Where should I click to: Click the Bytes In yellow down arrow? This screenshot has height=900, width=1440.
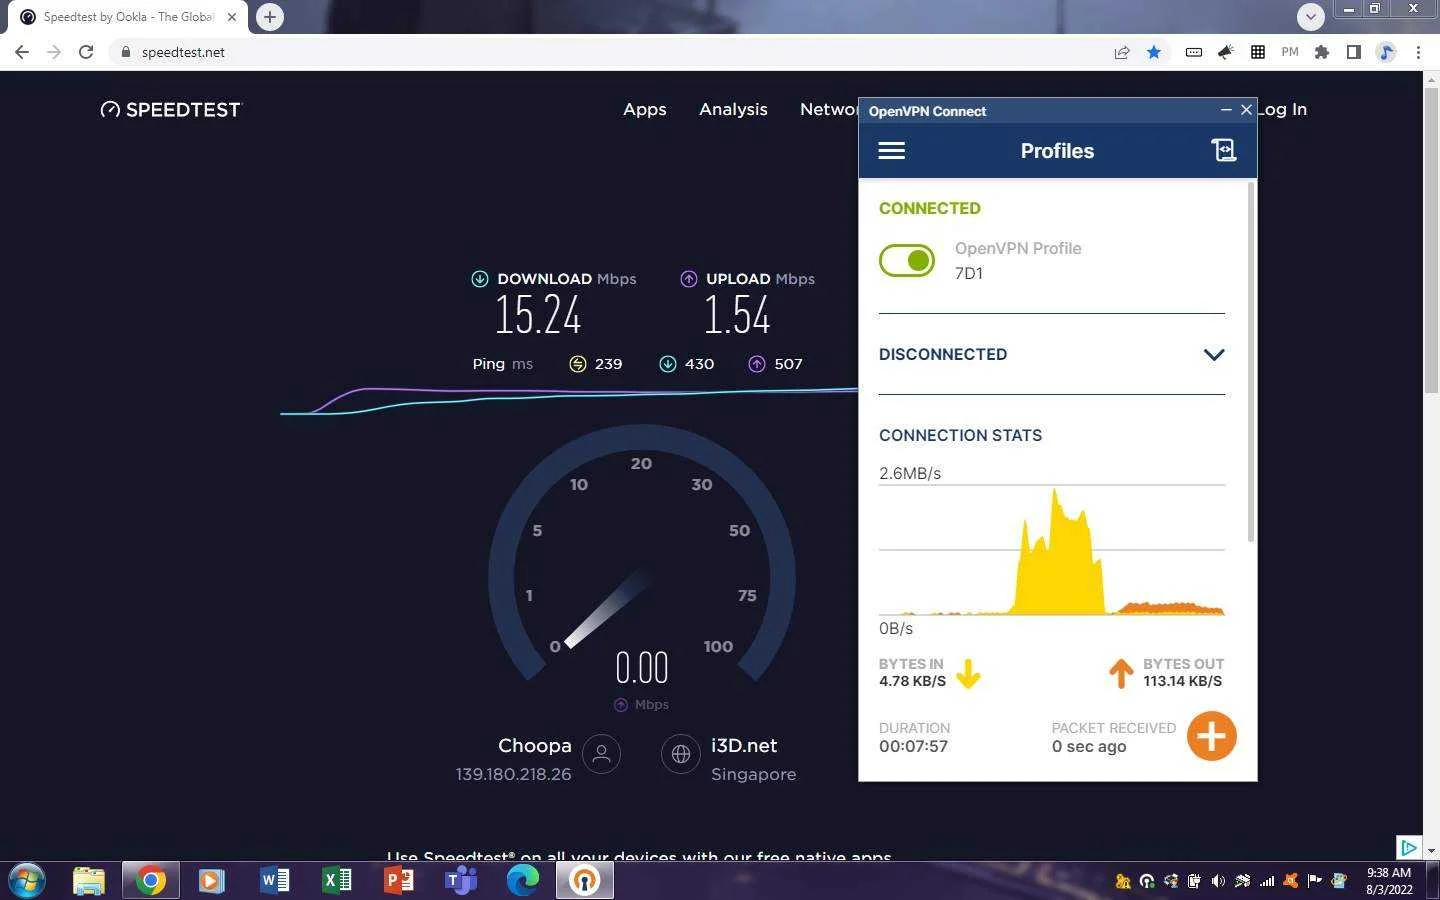pos(968,674)
